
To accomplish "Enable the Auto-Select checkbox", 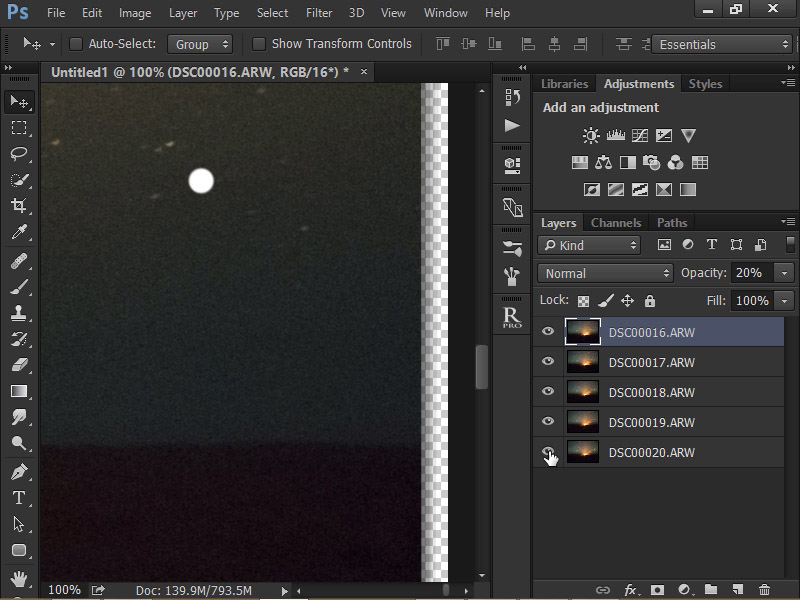I will [76, 44].
